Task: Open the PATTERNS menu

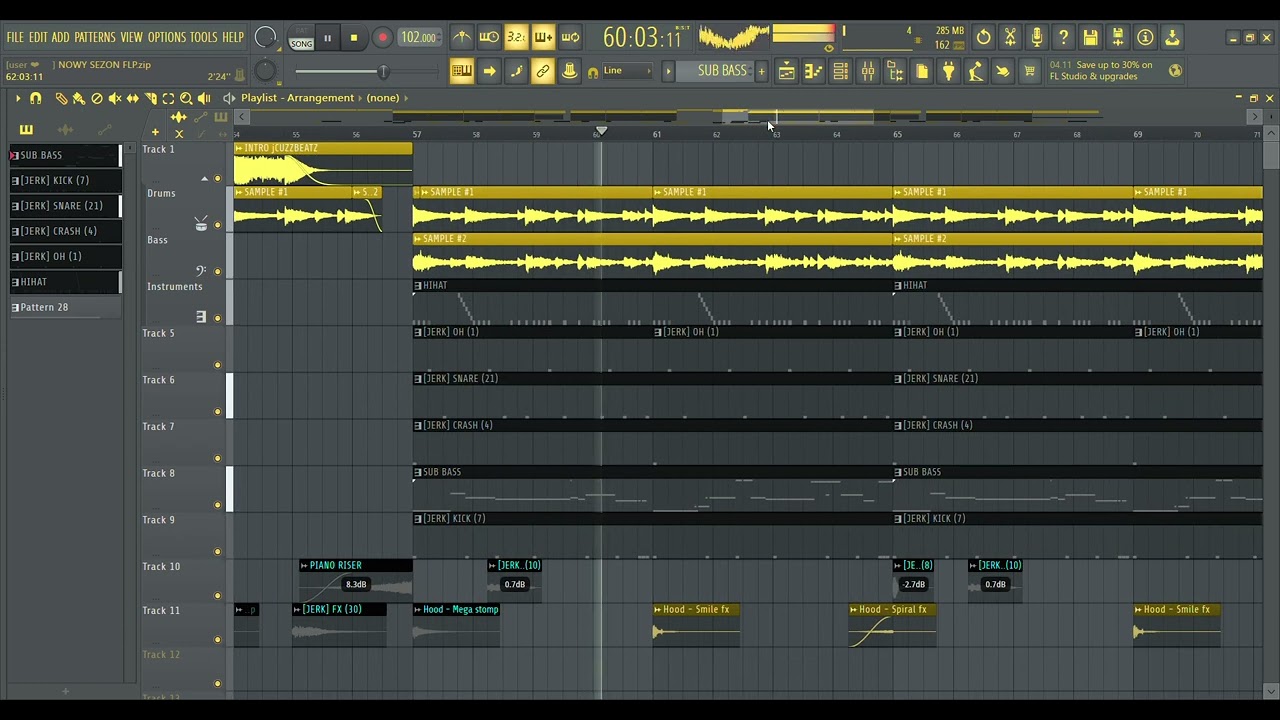Action: coord(95,38)
